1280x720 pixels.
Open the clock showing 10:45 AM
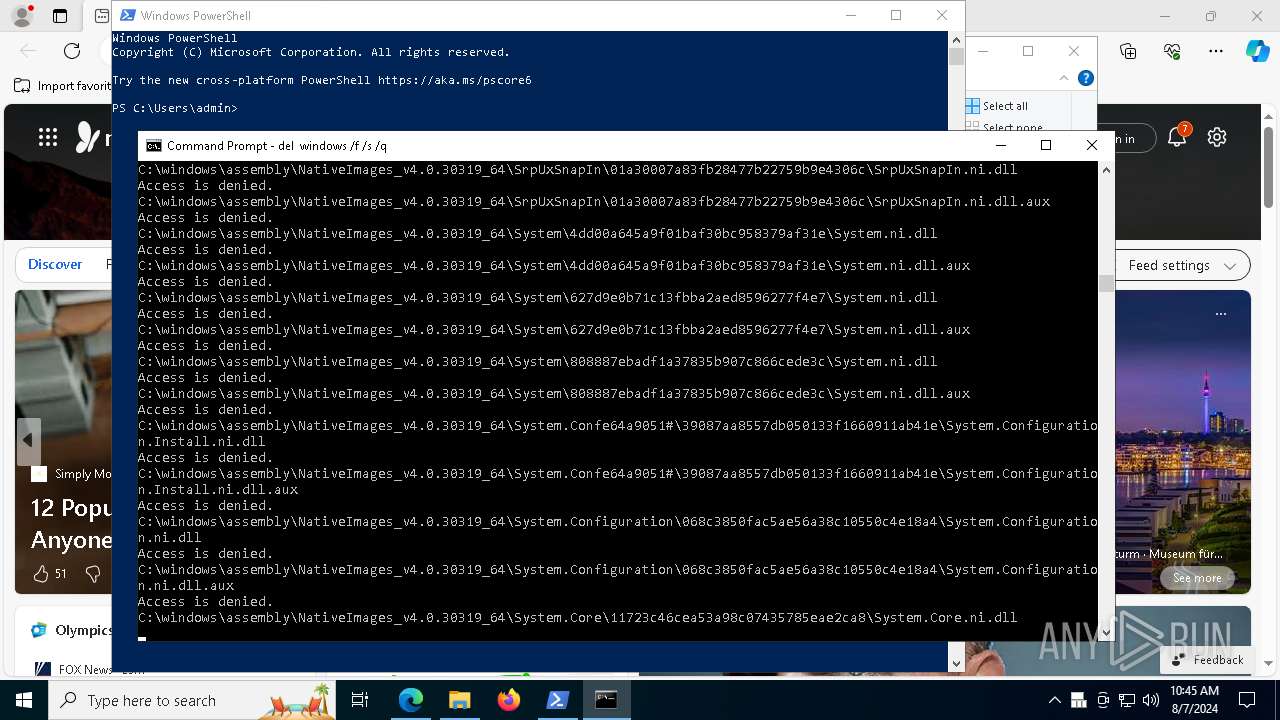click(1194, 700)
